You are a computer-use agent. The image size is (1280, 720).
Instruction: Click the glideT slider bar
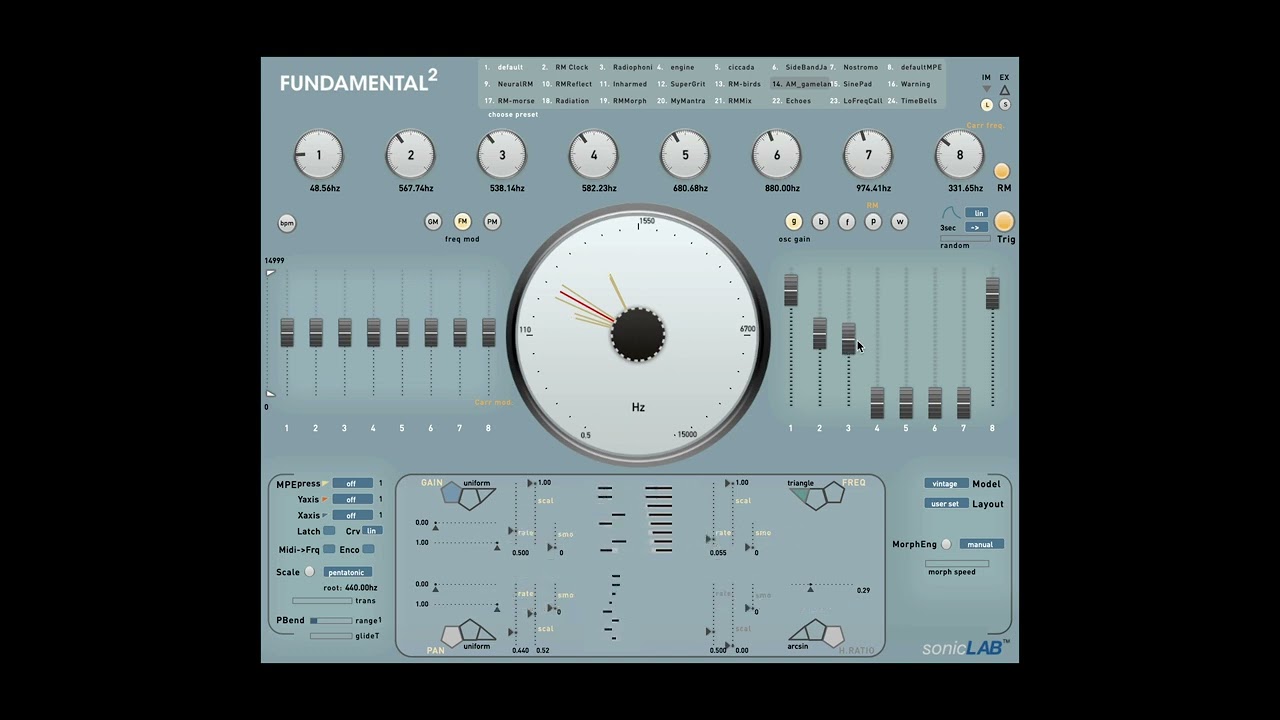(x=331, y=636)
